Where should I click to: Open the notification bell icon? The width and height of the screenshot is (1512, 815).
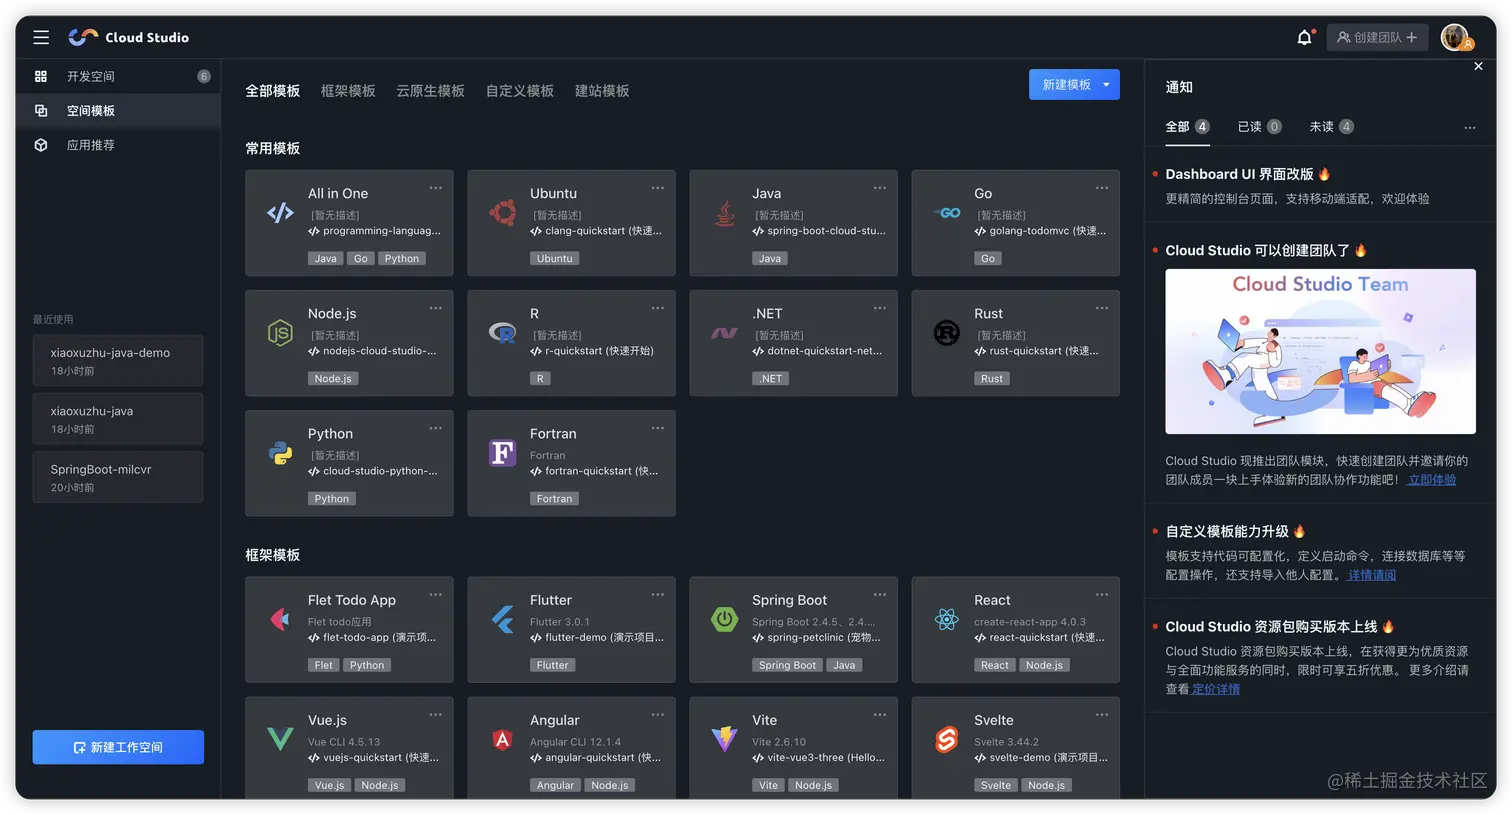(1304, 37)
